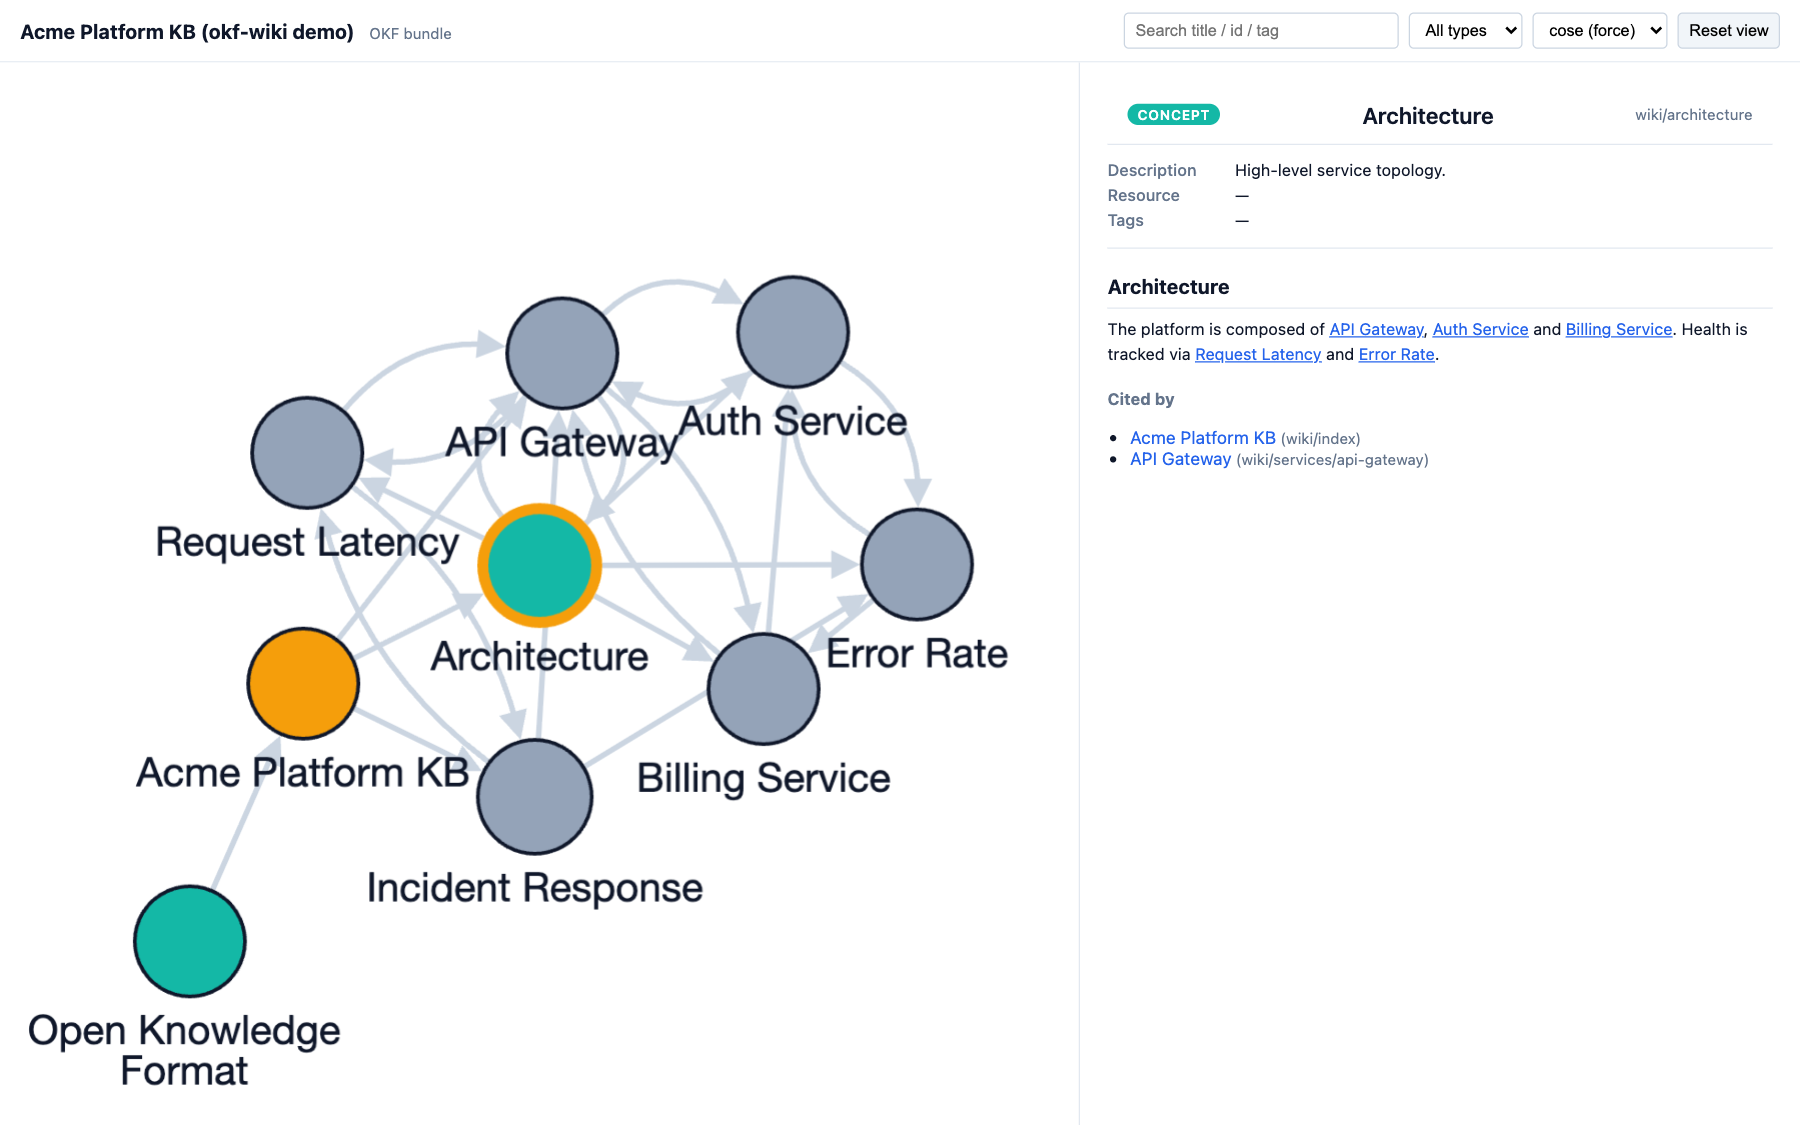This screenshot has width=1800, height=1125.
Task: Click the wiki/architecture path text
Action: click(x=1693, y=115)
